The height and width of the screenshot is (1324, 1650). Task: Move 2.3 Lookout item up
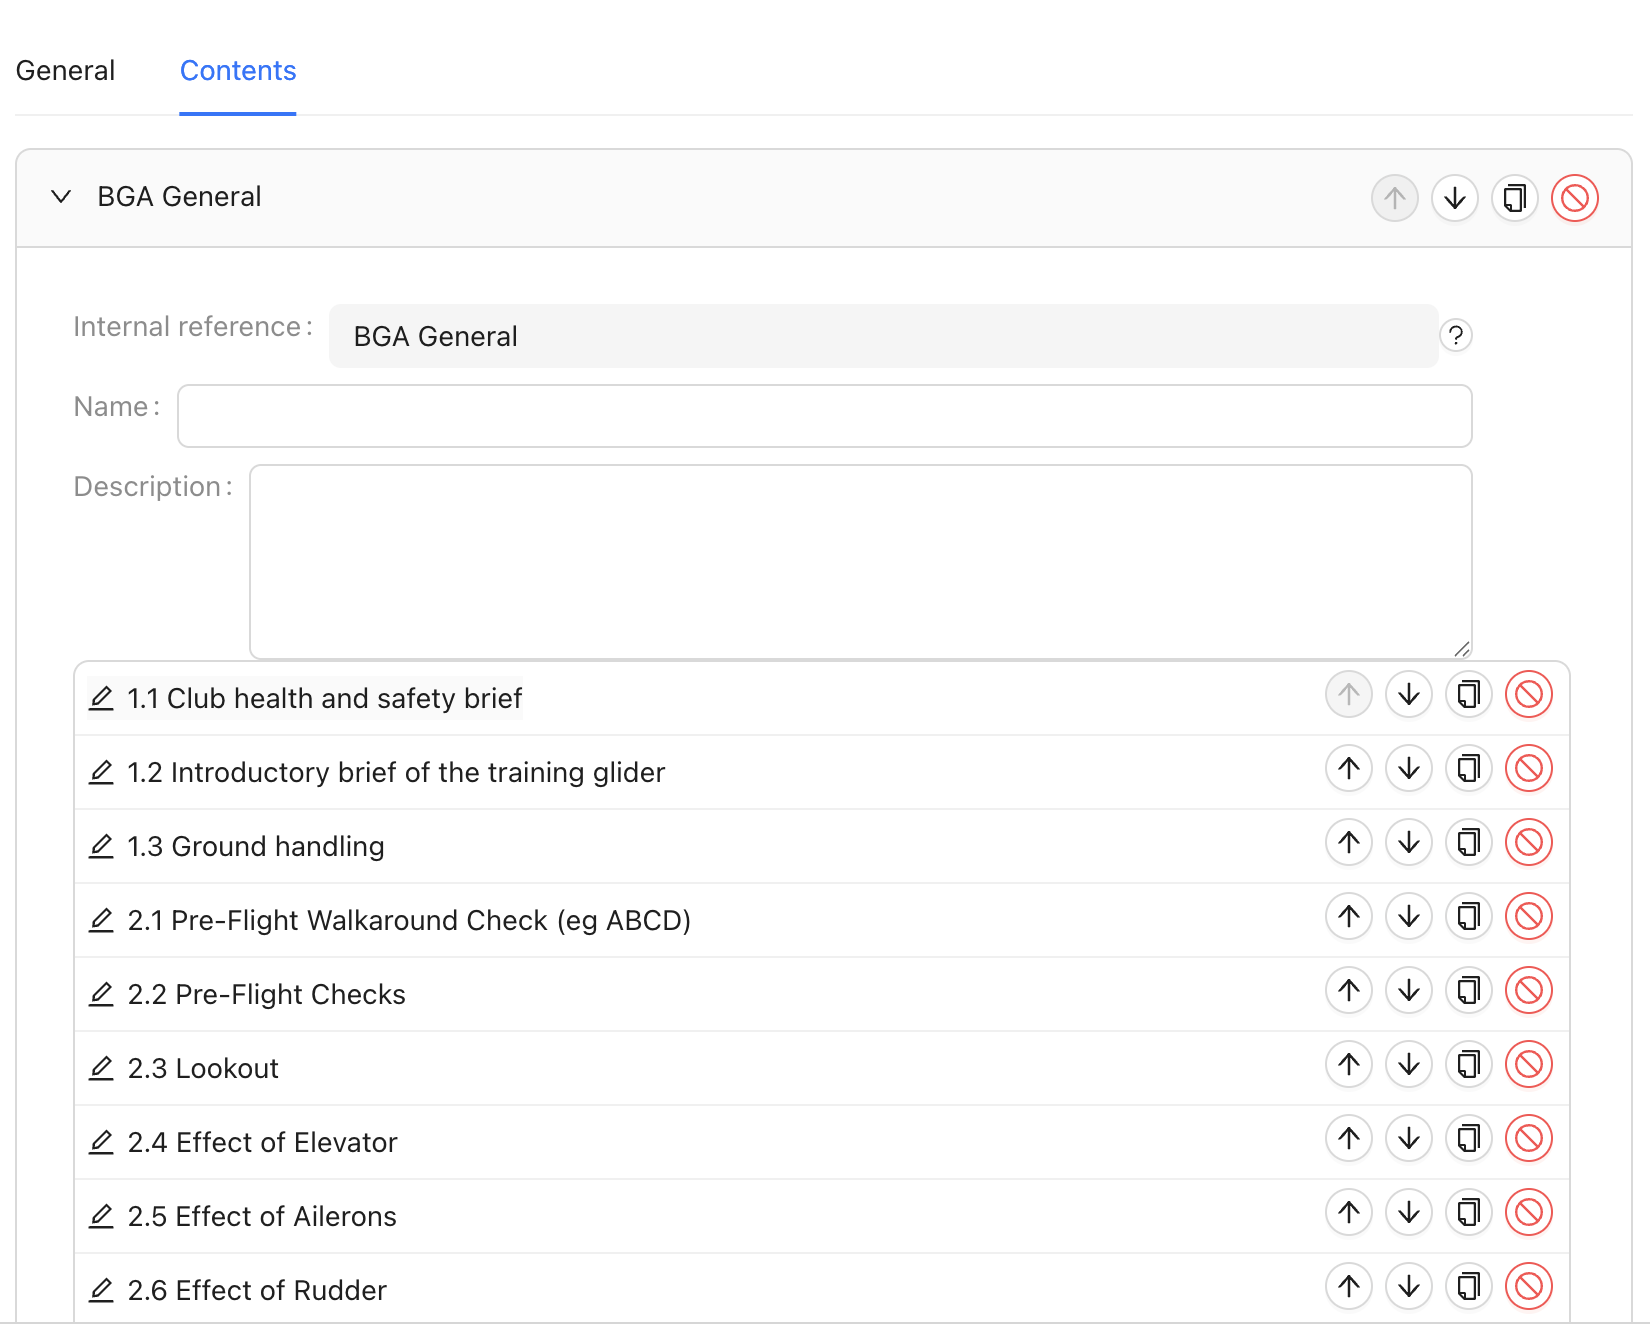(x=1348, y=1065)
